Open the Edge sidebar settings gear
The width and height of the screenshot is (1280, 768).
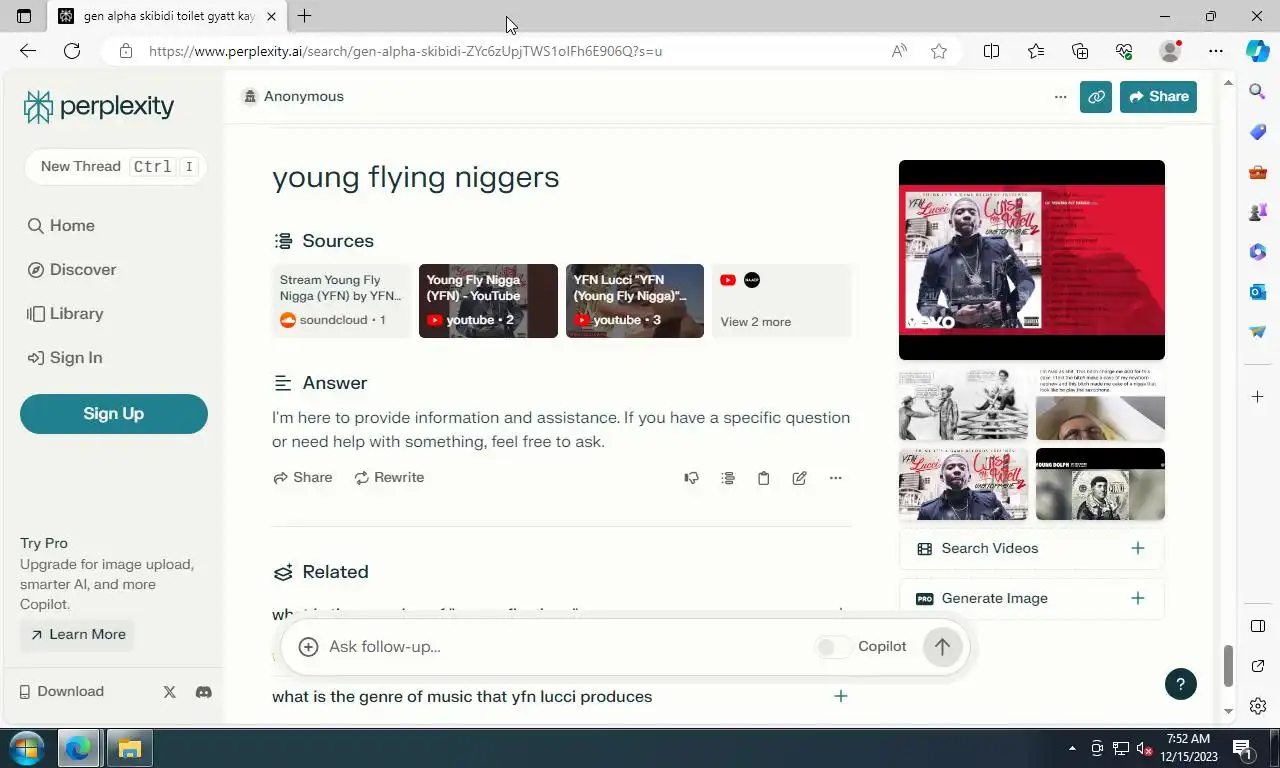click(1258, 706)
